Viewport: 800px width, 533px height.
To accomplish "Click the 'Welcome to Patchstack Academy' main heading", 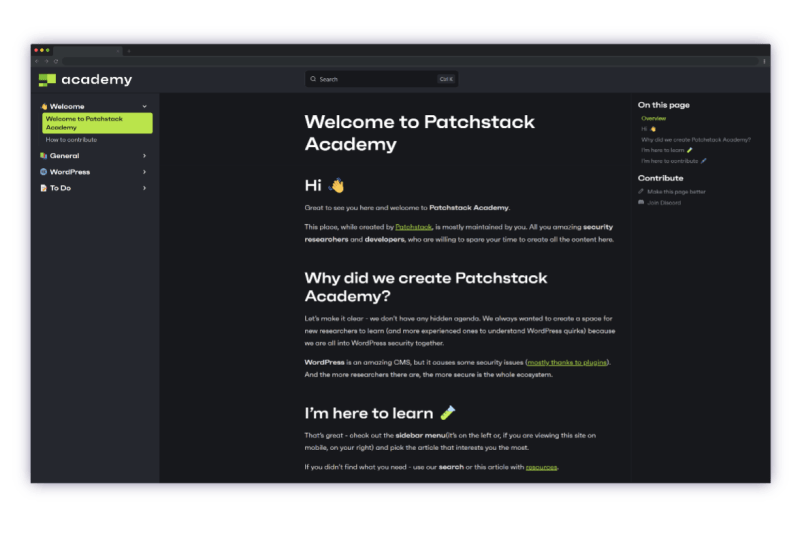I will (x=419, y=133).
